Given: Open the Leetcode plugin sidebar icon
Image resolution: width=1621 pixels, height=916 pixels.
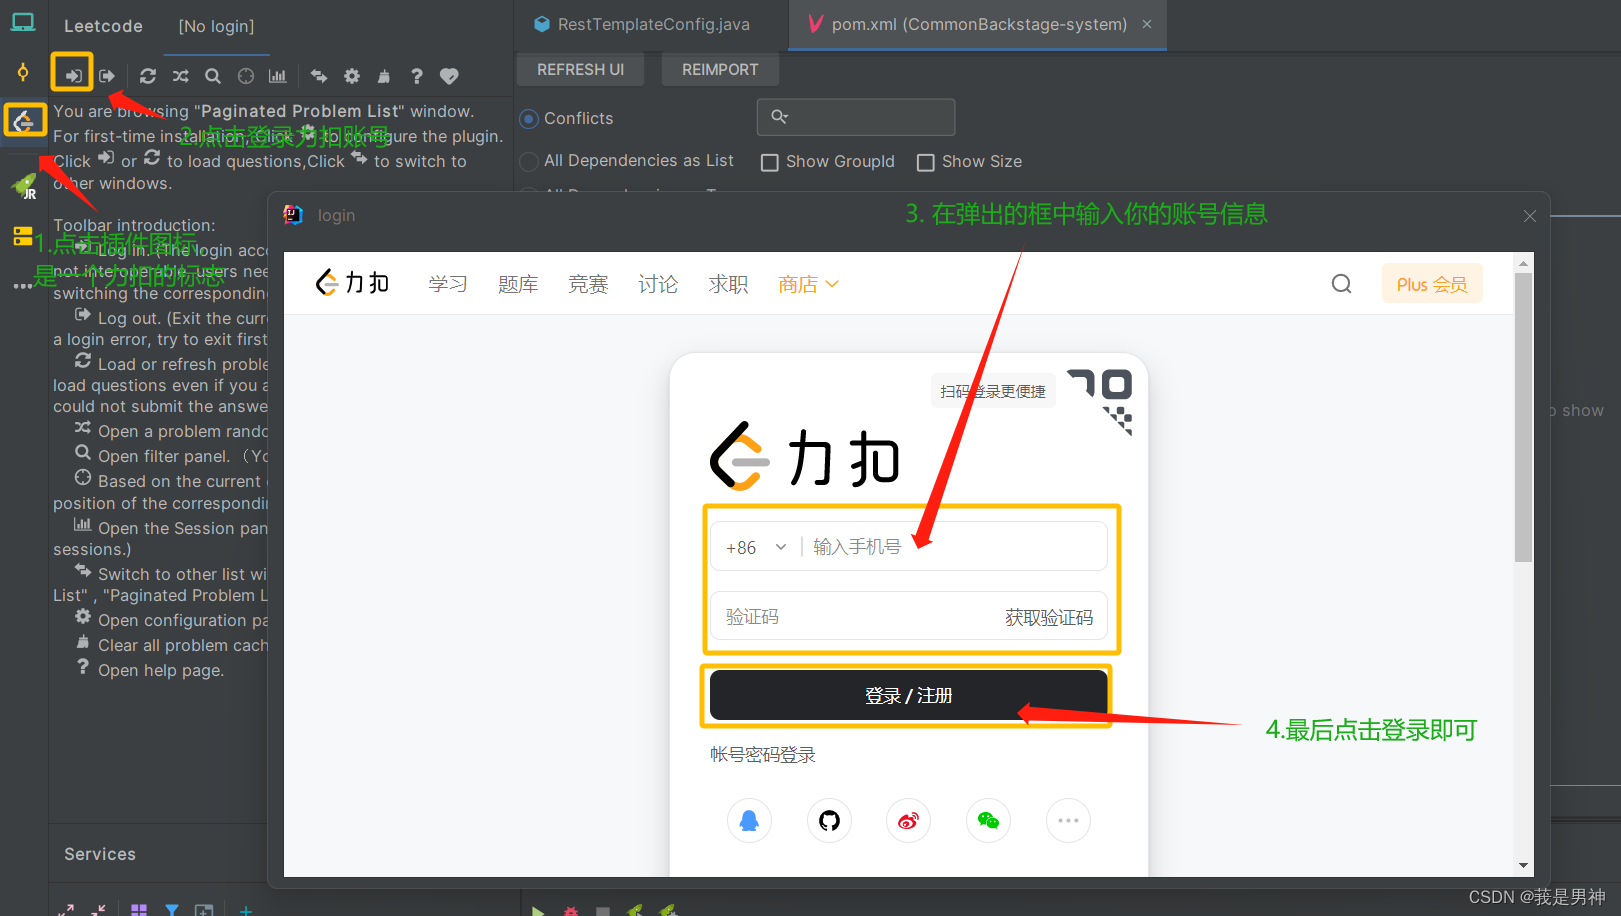Looking at the screenshot, I should (x=24, y=121).
